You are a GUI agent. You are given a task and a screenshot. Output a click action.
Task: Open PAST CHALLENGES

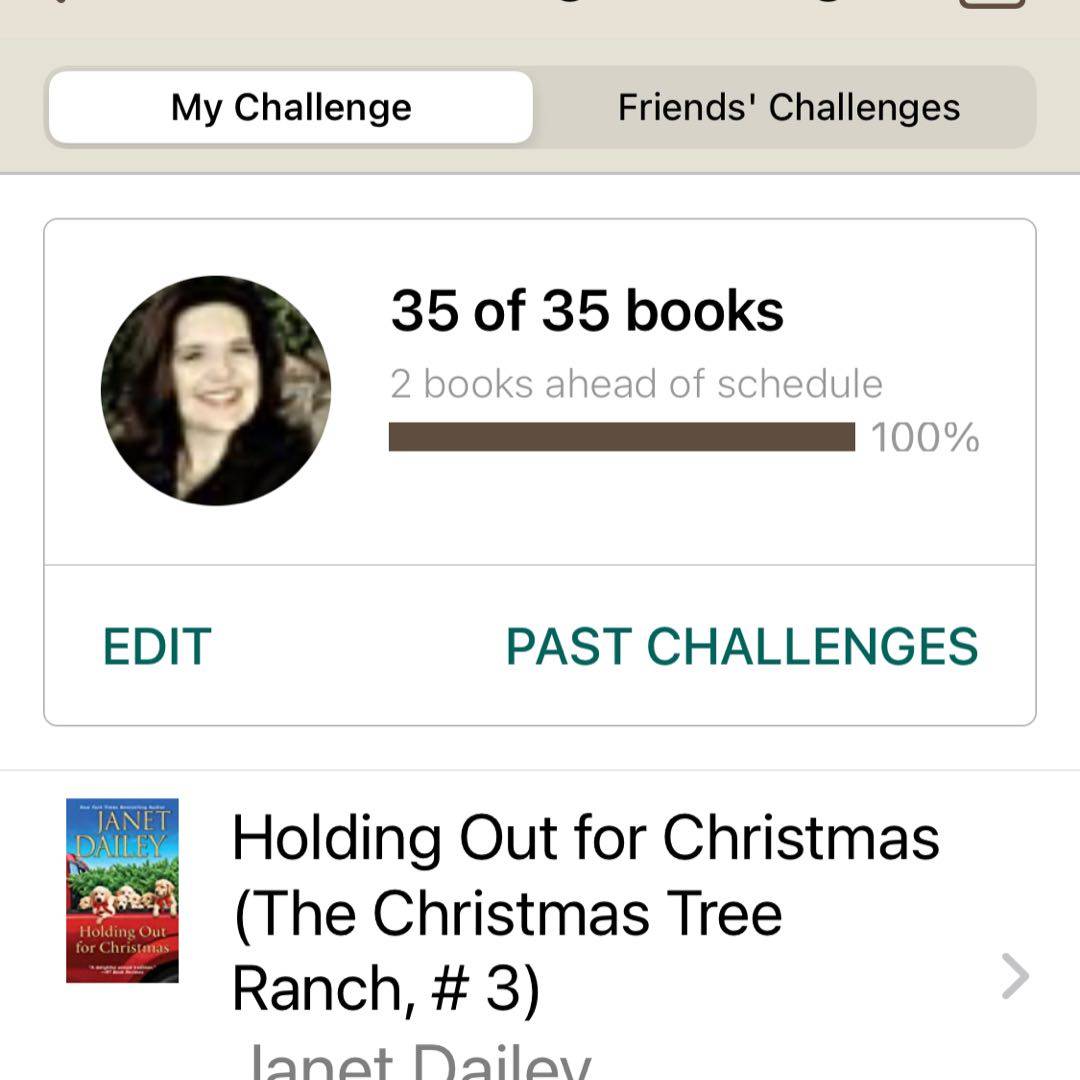pos(741,647)
